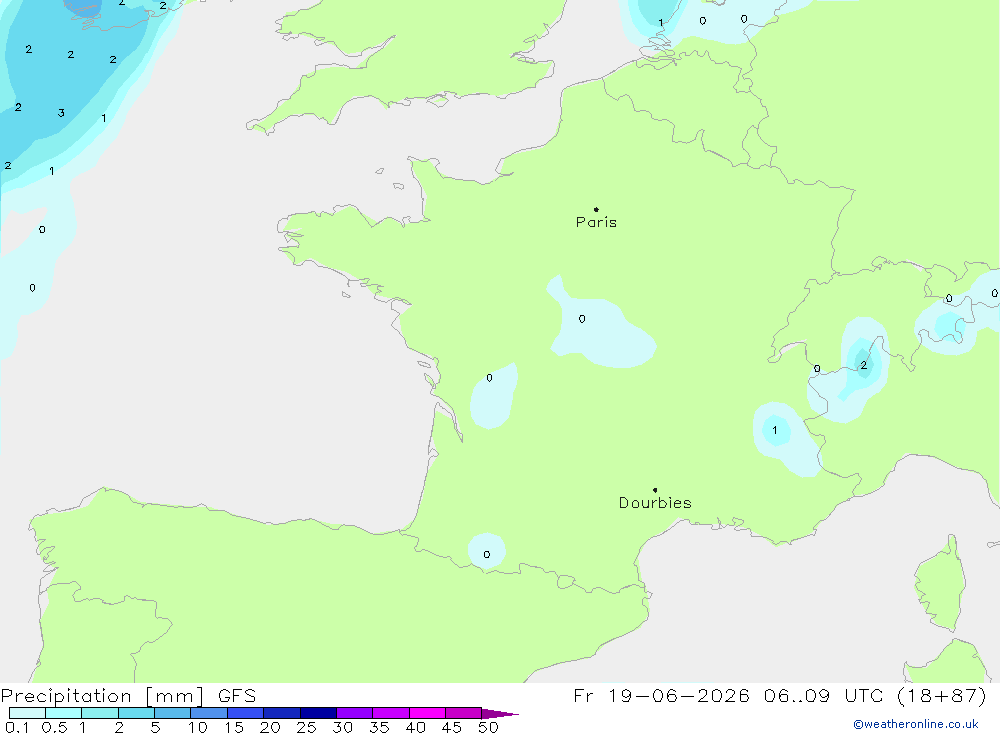Pick the 15–20 mm blue legend swatch
Viewport: 1000px width, 733px height.
click(246, 713)
